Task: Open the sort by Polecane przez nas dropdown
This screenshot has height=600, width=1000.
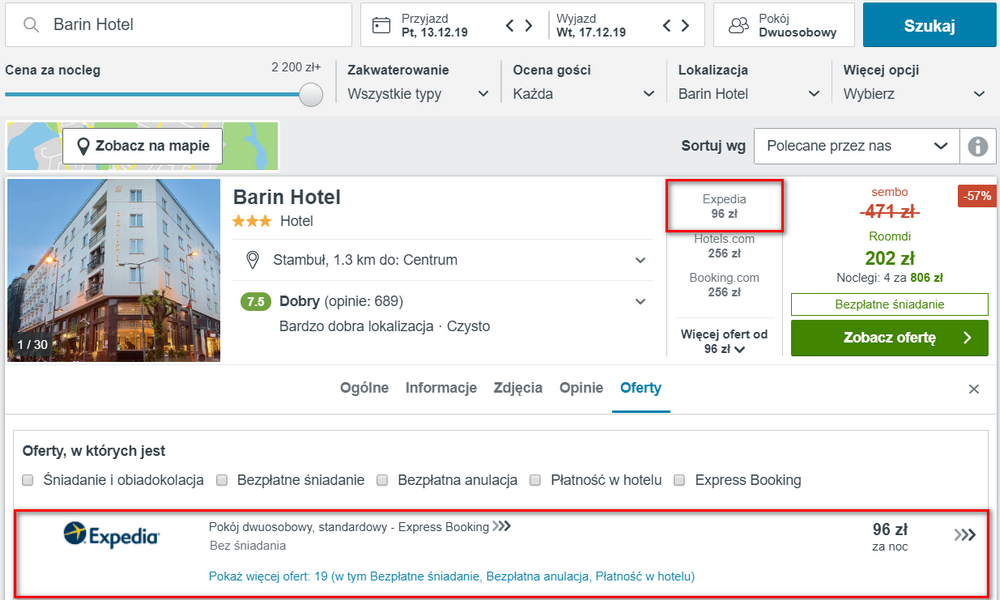Action: click(x=856, y=146)
